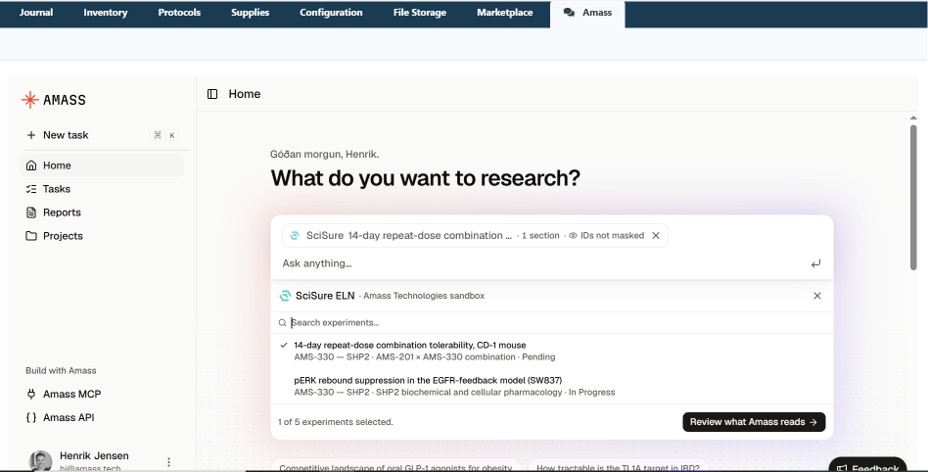Click the scrollbar up arrow
Image resolution: width=928 pixels, height=472 pixels.
tap(913, 118)
